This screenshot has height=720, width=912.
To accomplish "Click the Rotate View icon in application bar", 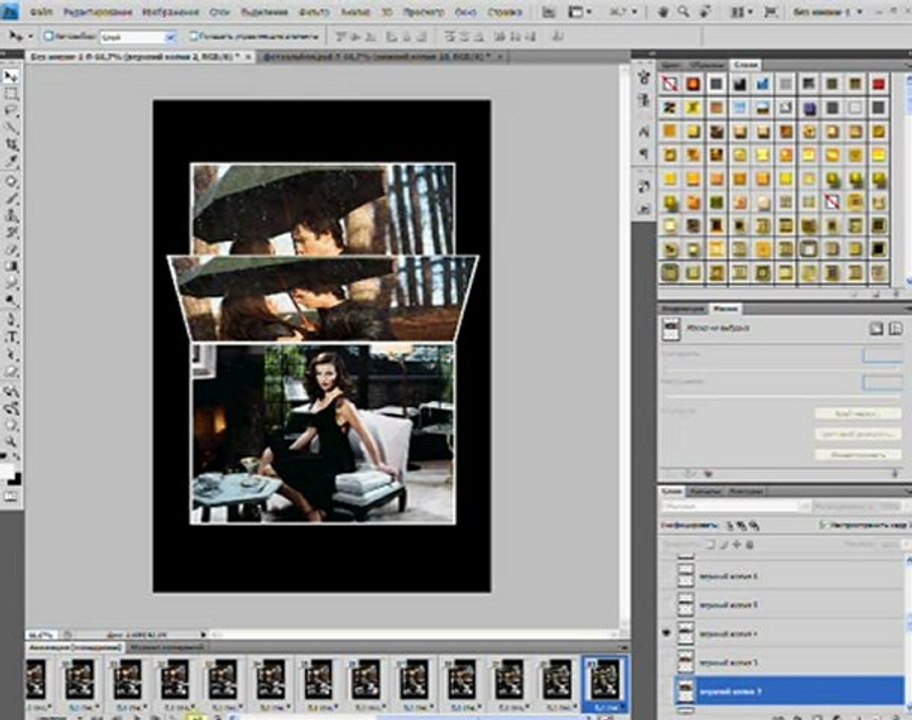I will click(x=706, y=12).
